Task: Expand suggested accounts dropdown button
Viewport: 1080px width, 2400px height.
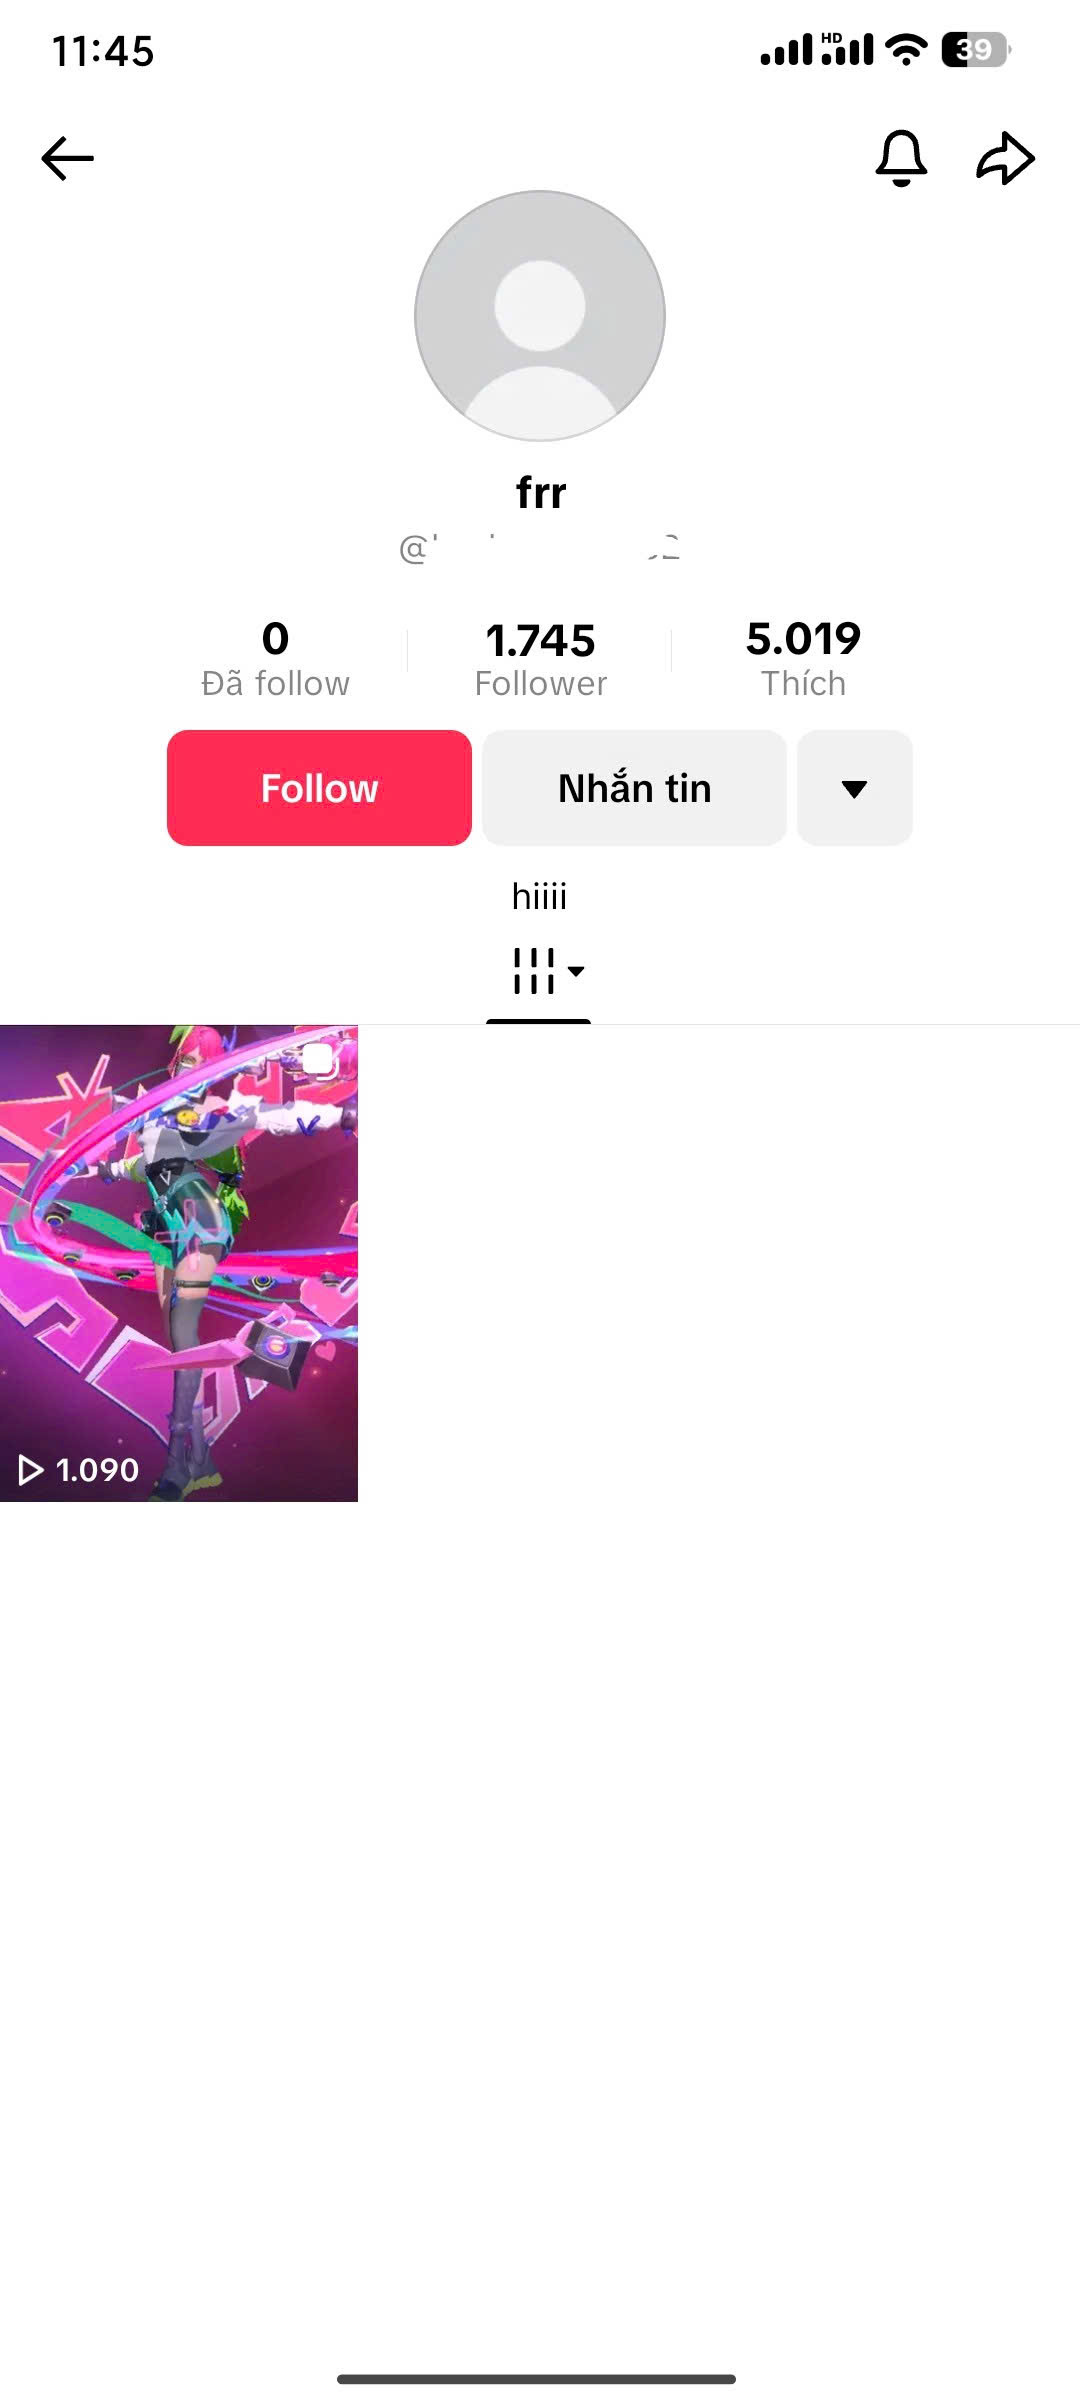Action: click(855, 788)
